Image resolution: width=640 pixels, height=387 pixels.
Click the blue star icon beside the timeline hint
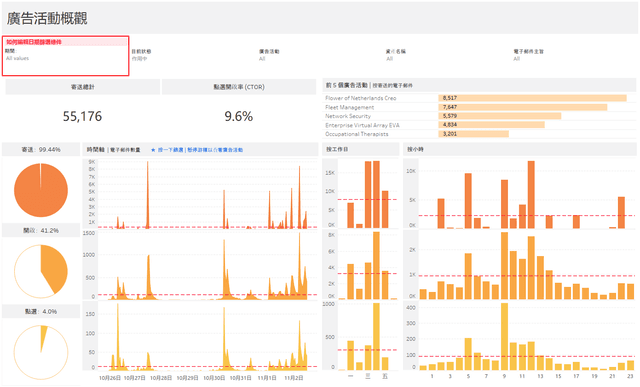[153, 150]
